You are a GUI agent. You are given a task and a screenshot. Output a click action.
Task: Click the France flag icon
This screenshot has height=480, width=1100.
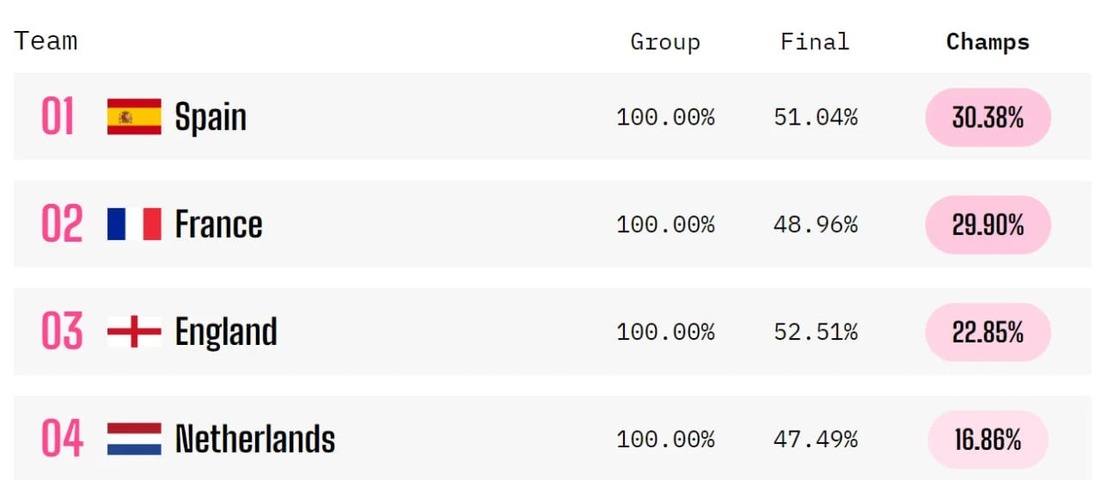click(134, 224)
